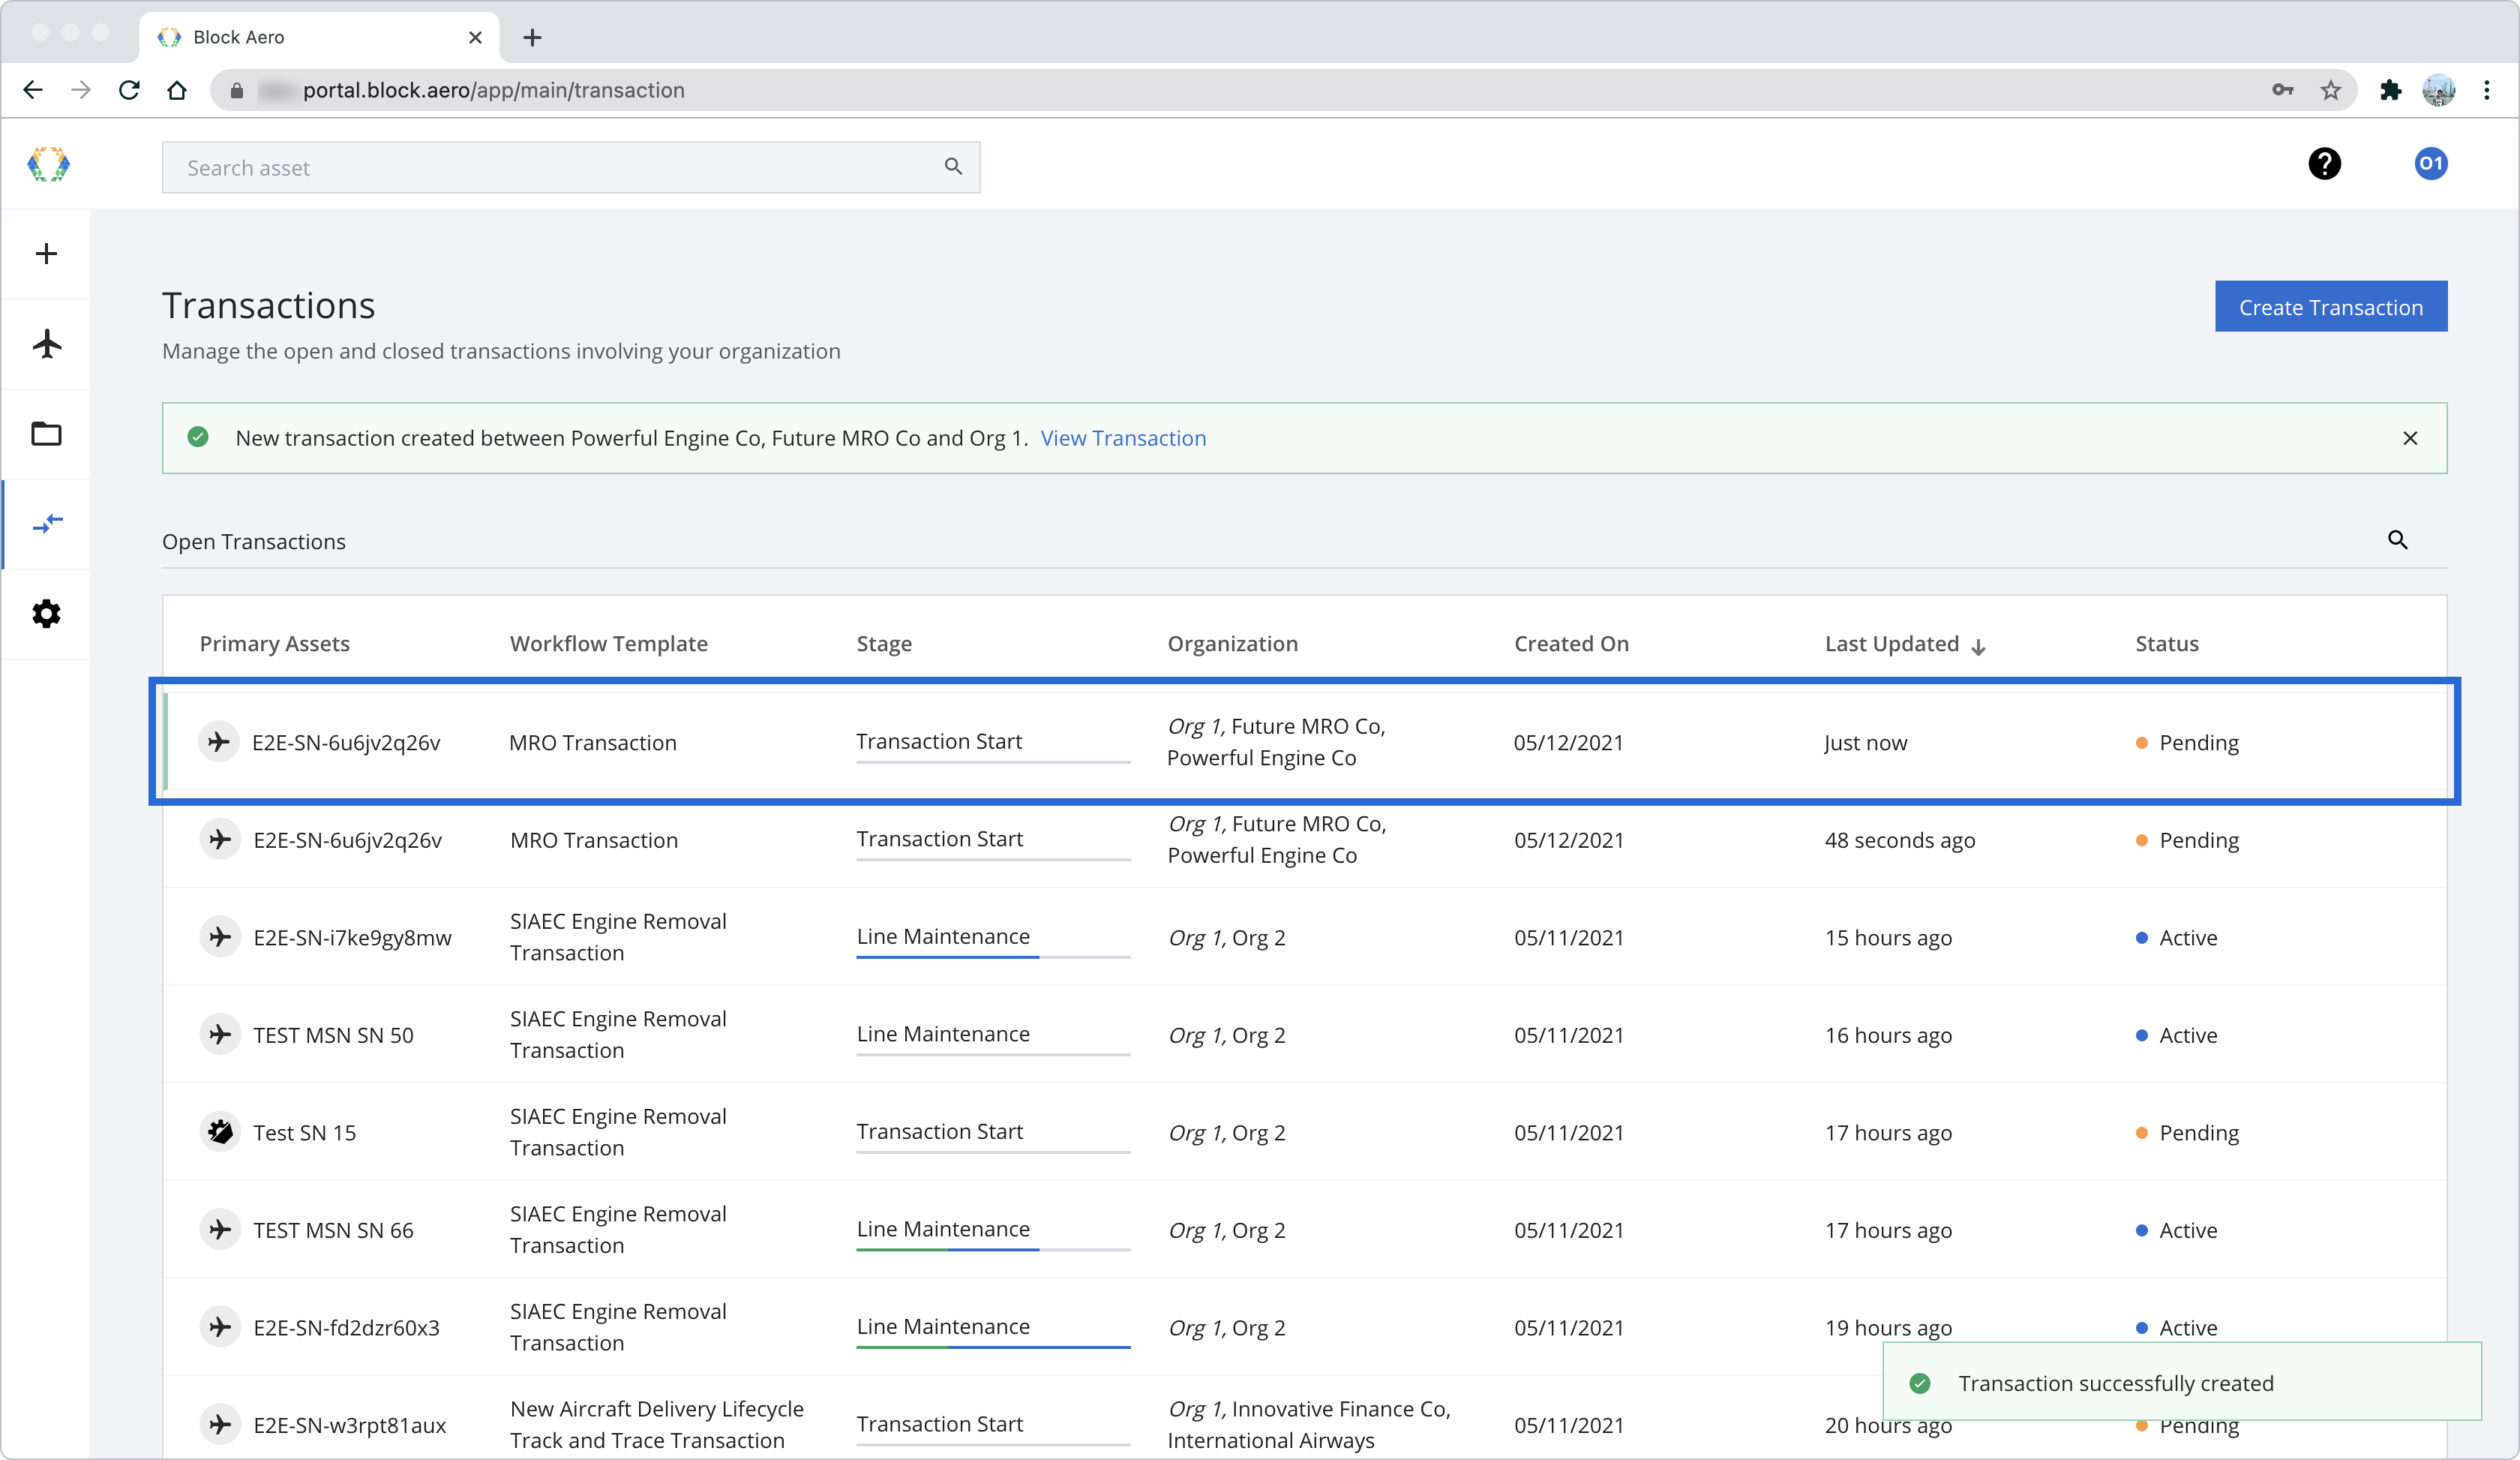Click aircraft icon beside TEST MSN SN 50

point(220,1035)
